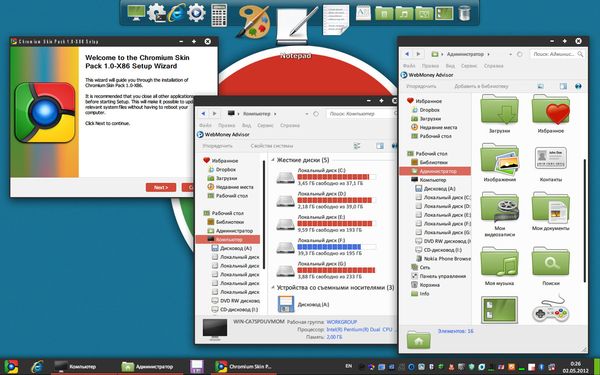Collapse the Жесткие диски (5) group
This screenshot has width=600, height=375.
(x=273, y=160)
